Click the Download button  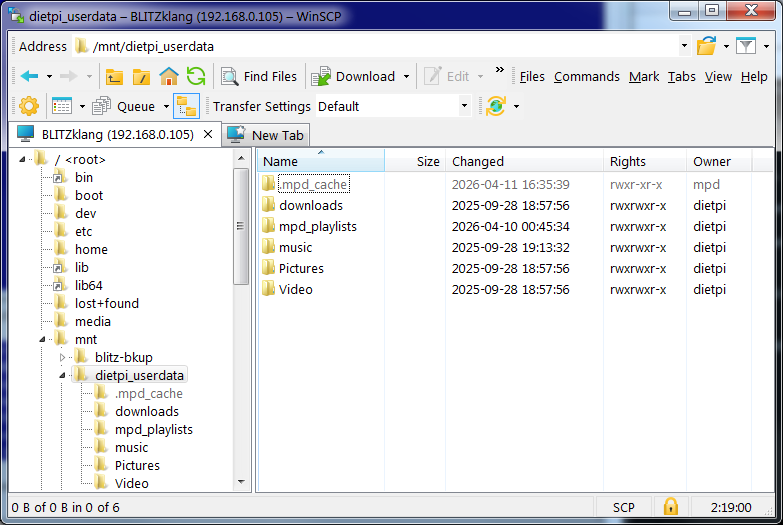(354, 76)
